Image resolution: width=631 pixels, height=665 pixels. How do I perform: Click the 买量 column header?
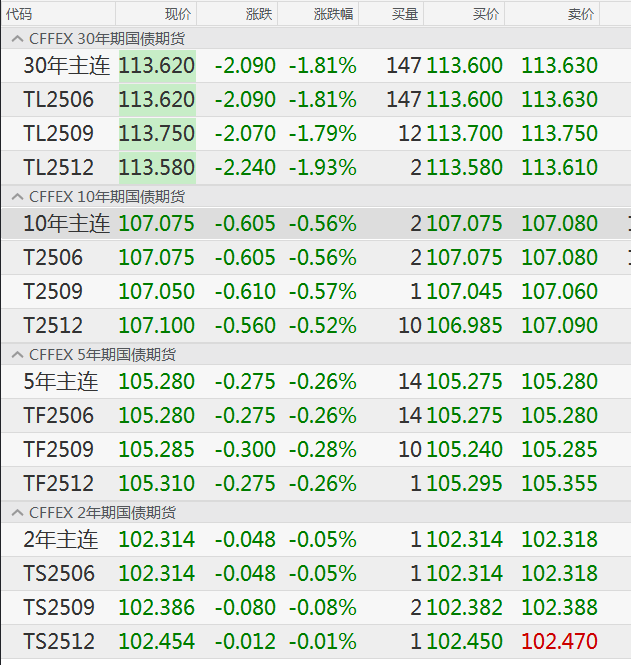click(x=406, y=14)
